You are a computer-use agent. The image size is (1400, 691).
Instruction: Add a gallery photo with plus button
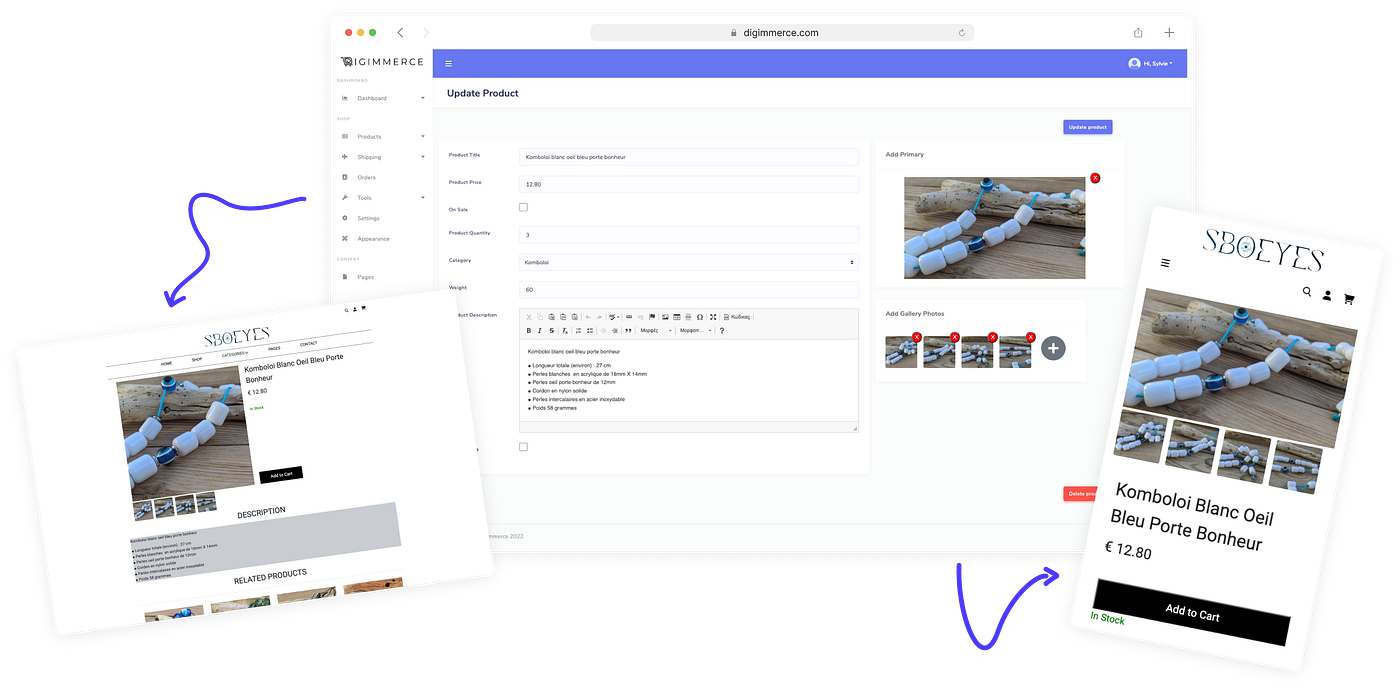[1053, 348]
